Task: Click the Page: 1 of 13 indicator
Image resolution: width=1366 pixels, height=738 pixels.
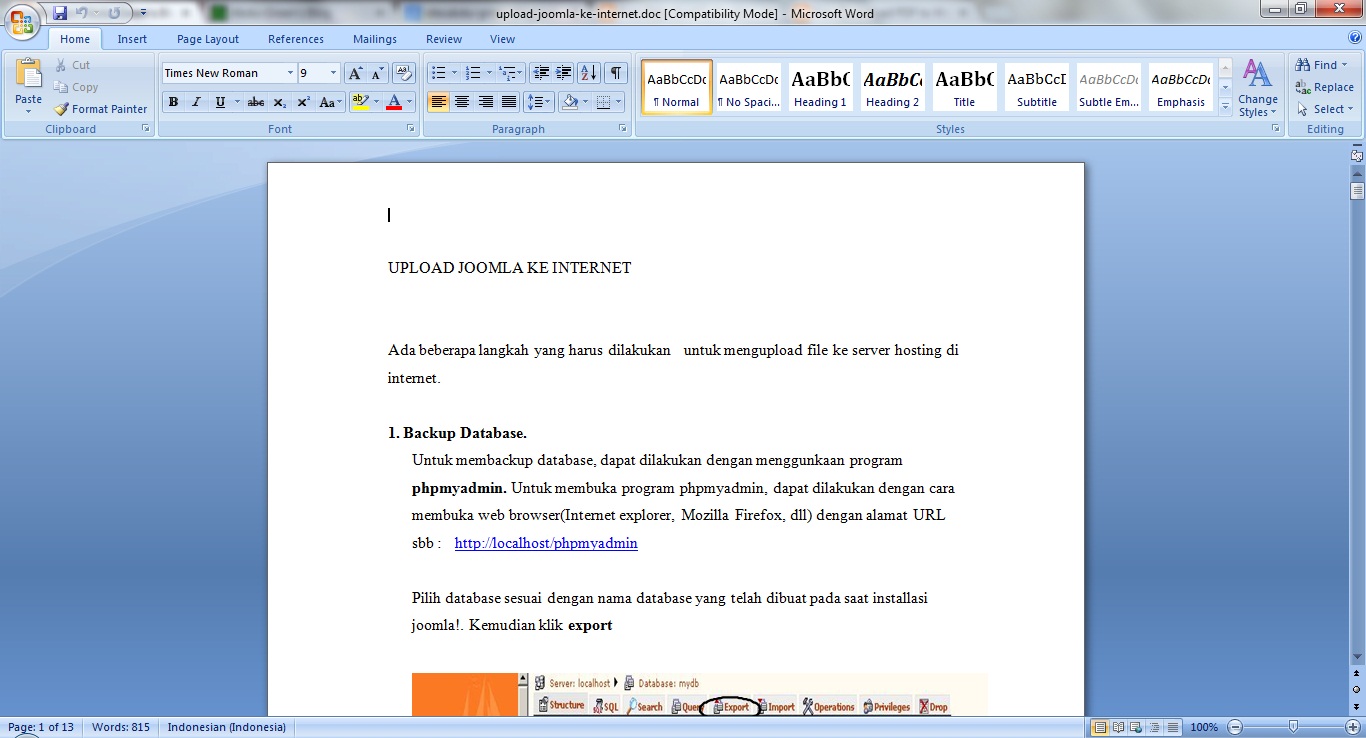Action: (x=41, y=727)
